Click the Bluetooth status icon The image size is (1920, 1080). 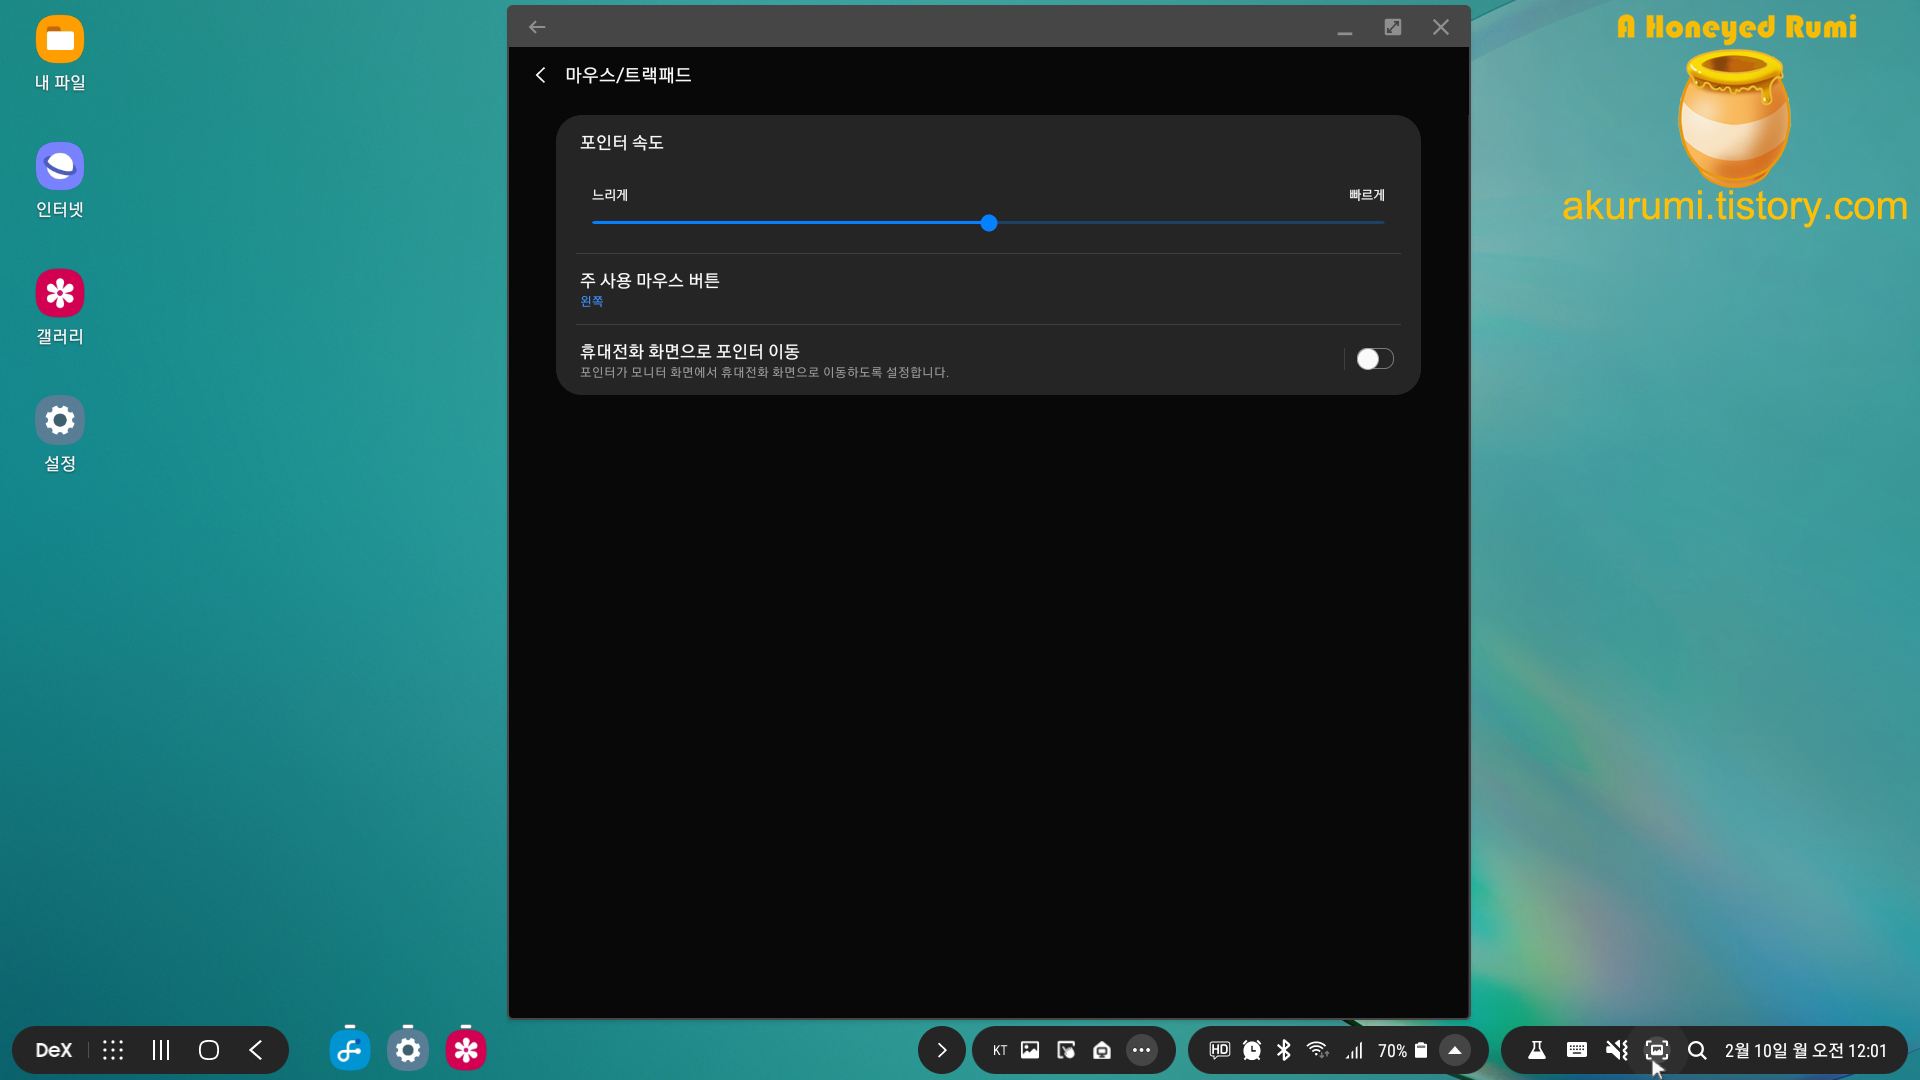[x=1284, y=1050]
